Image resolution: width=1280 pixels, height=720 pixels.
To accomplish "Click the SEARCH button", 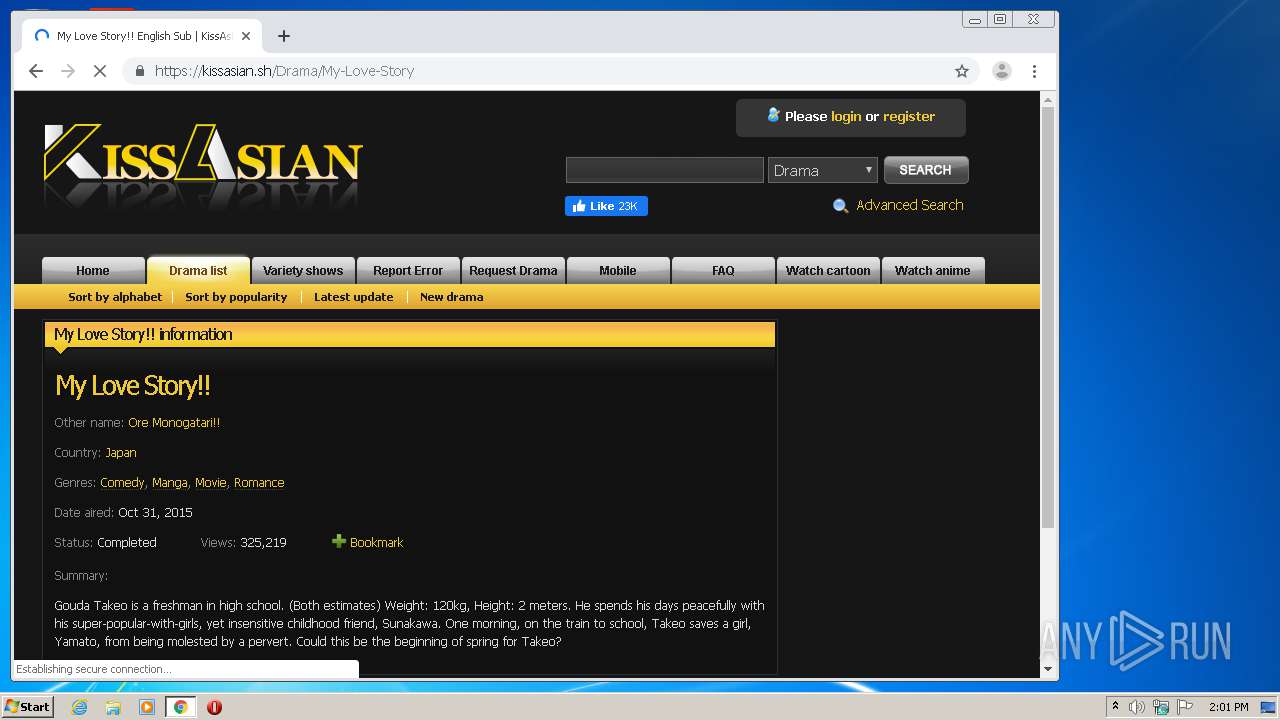I will point(925,170).
